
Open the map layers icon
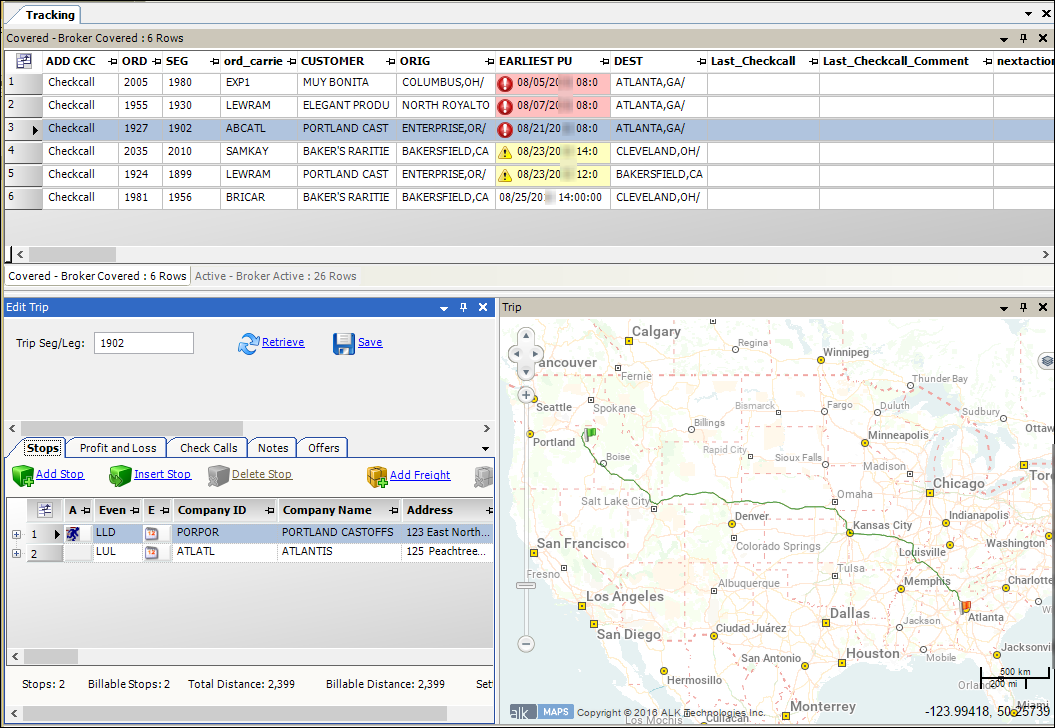1046,361
